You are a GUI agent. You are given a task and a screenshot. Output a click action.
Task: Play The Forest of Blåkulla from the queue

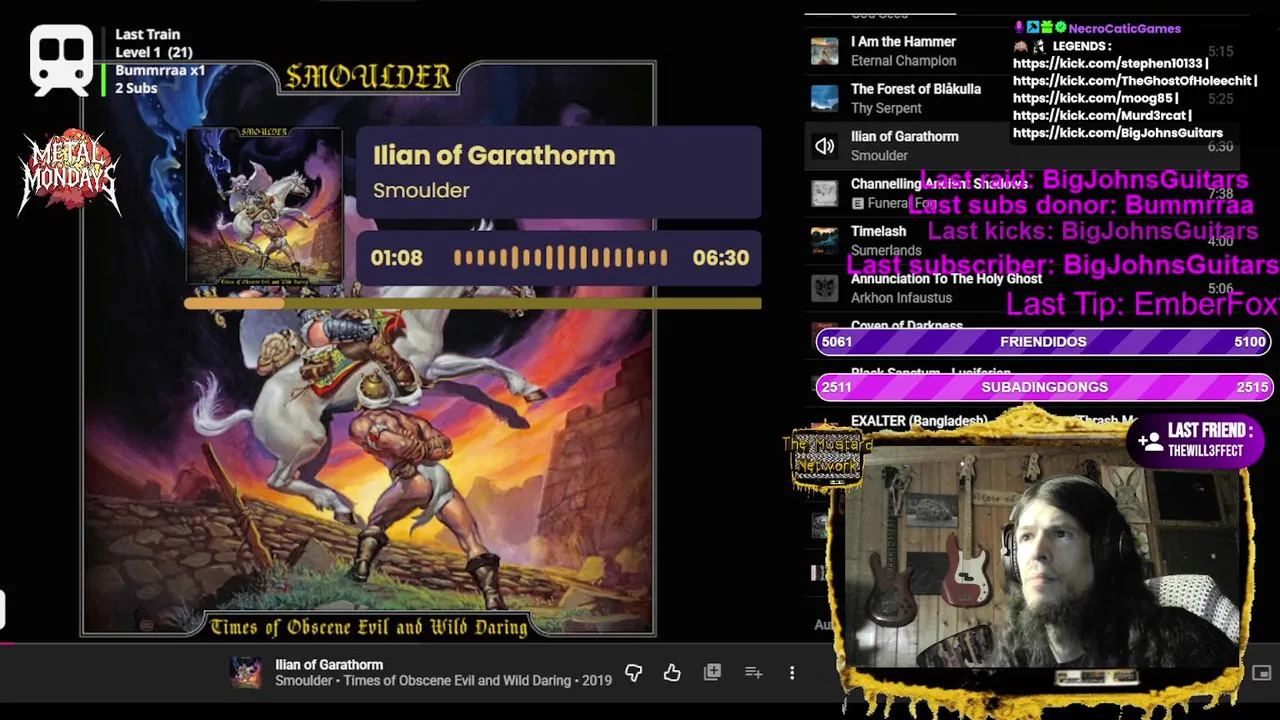pyautogui.click(x=916, y=89)
